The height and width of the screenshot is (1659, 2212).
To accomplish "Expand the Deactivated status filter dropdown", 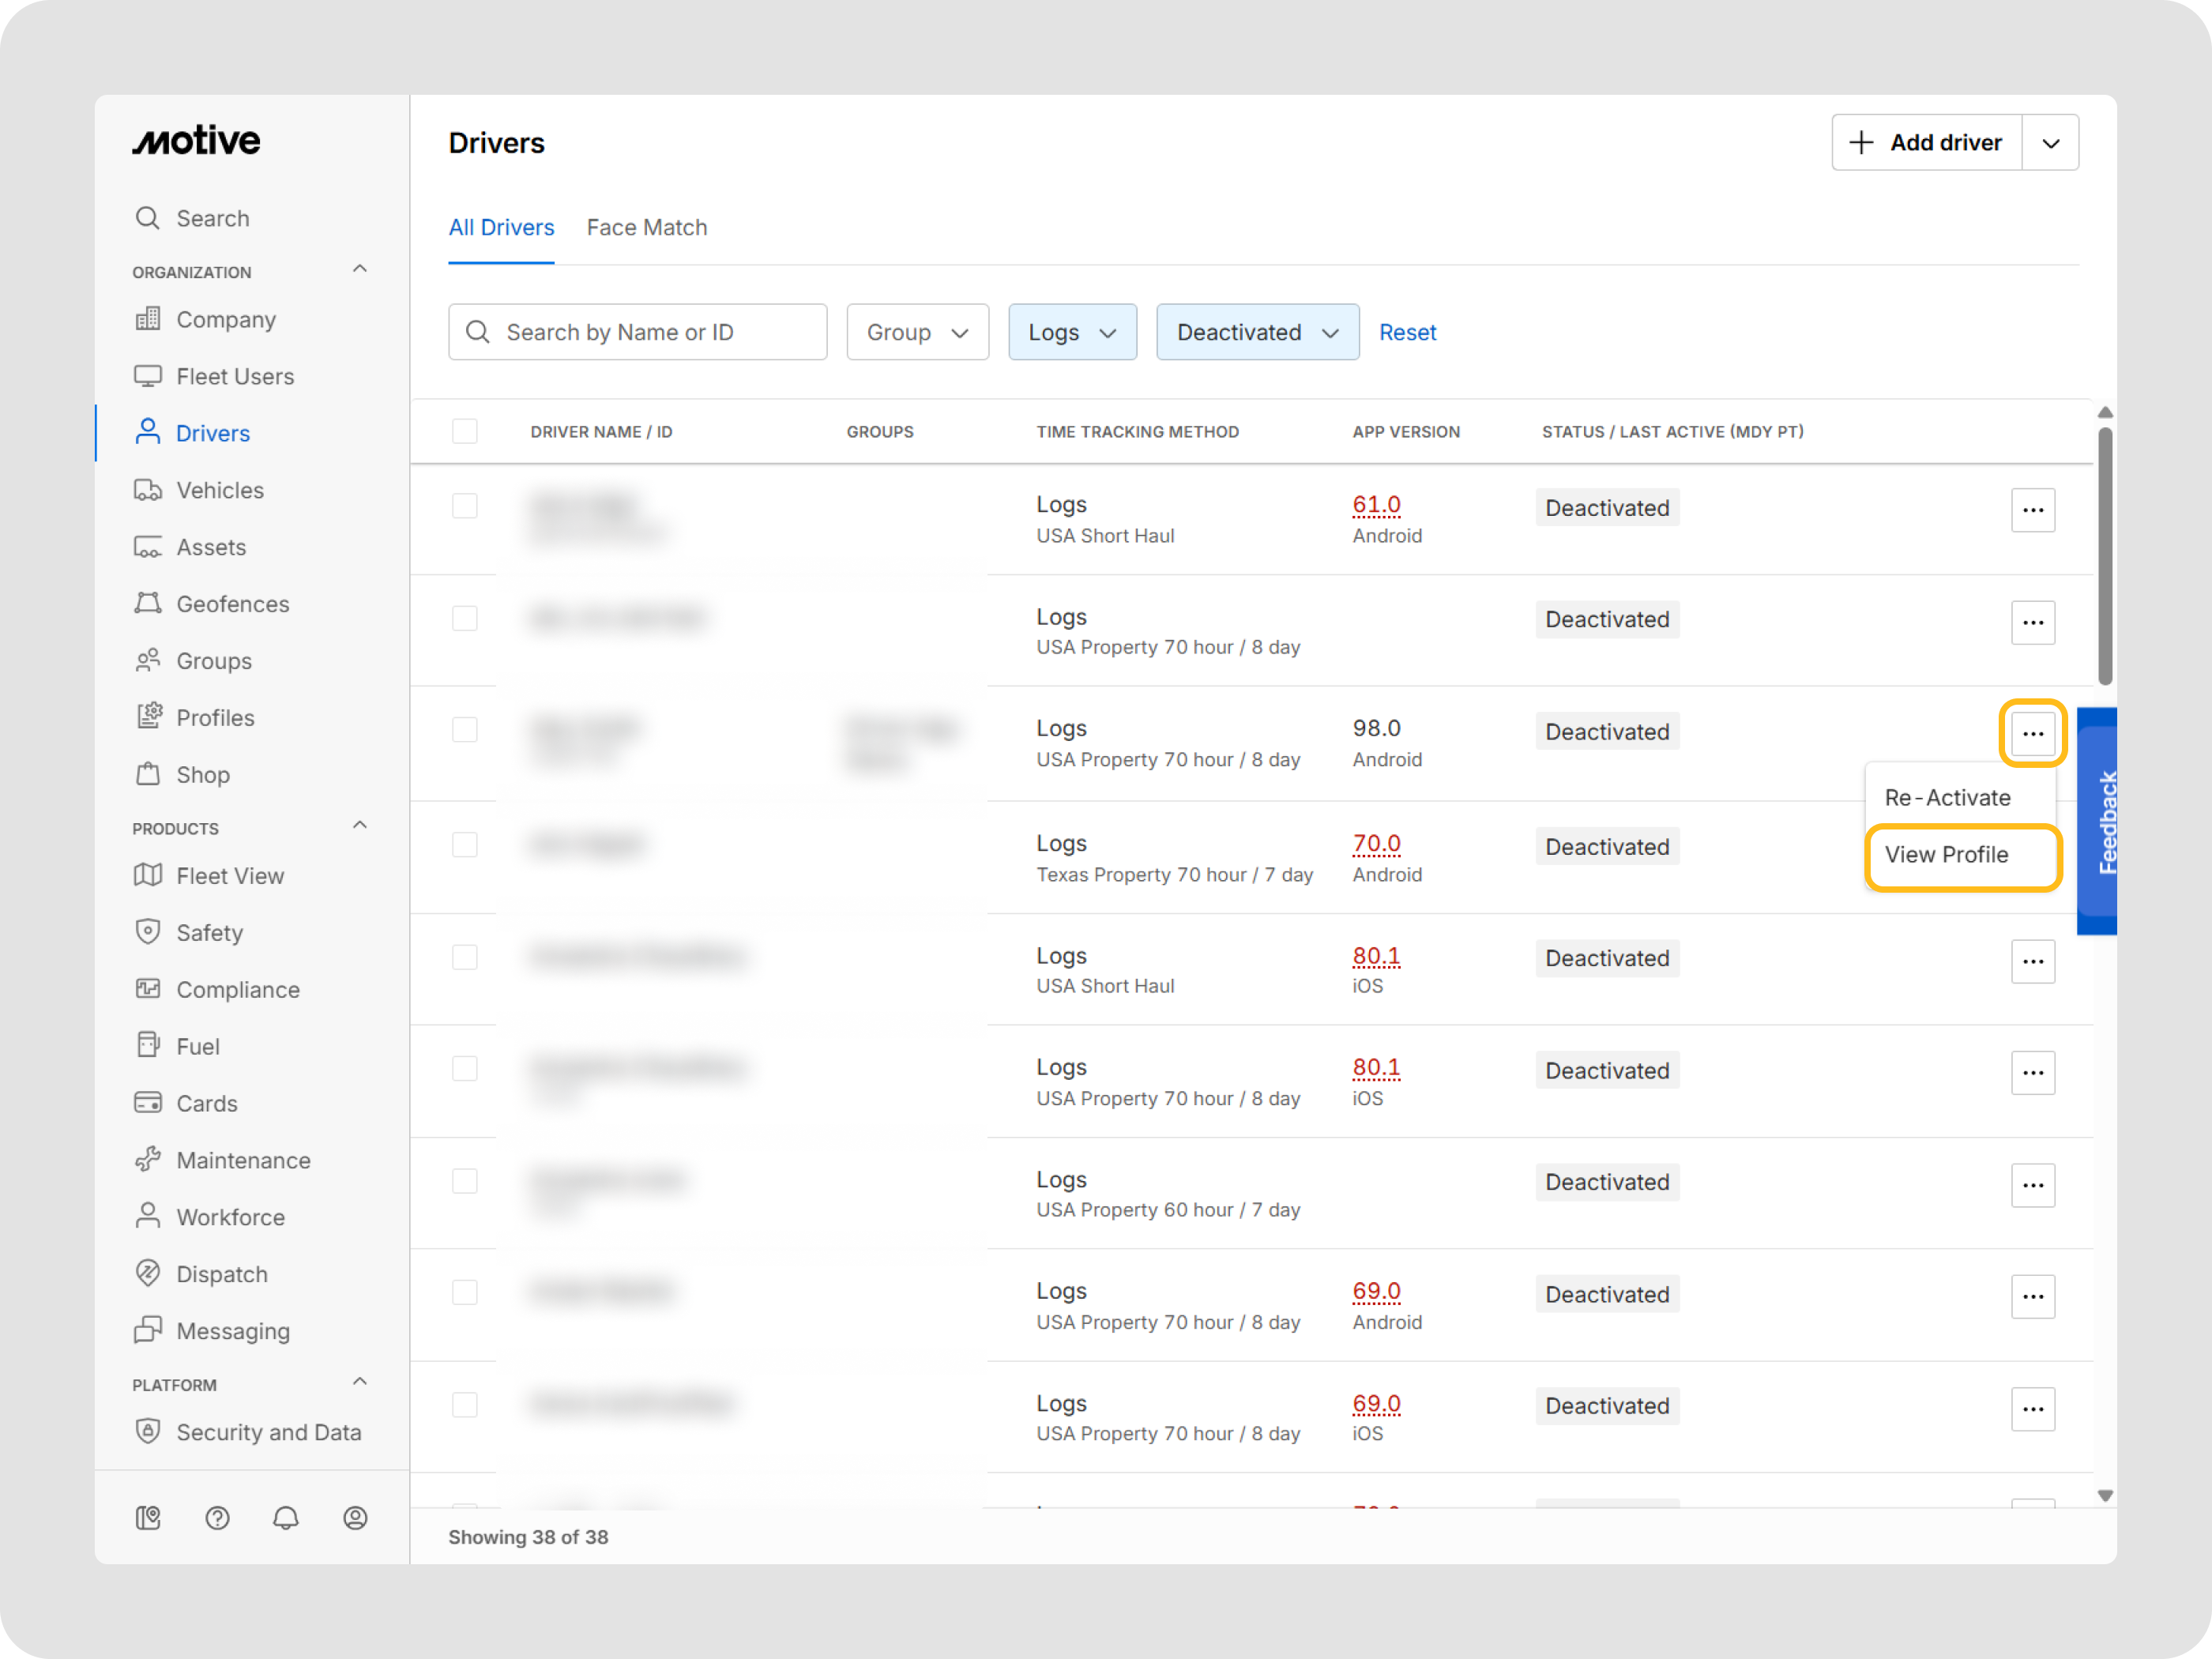I will pyautogui.click(x=1257, y=332).
